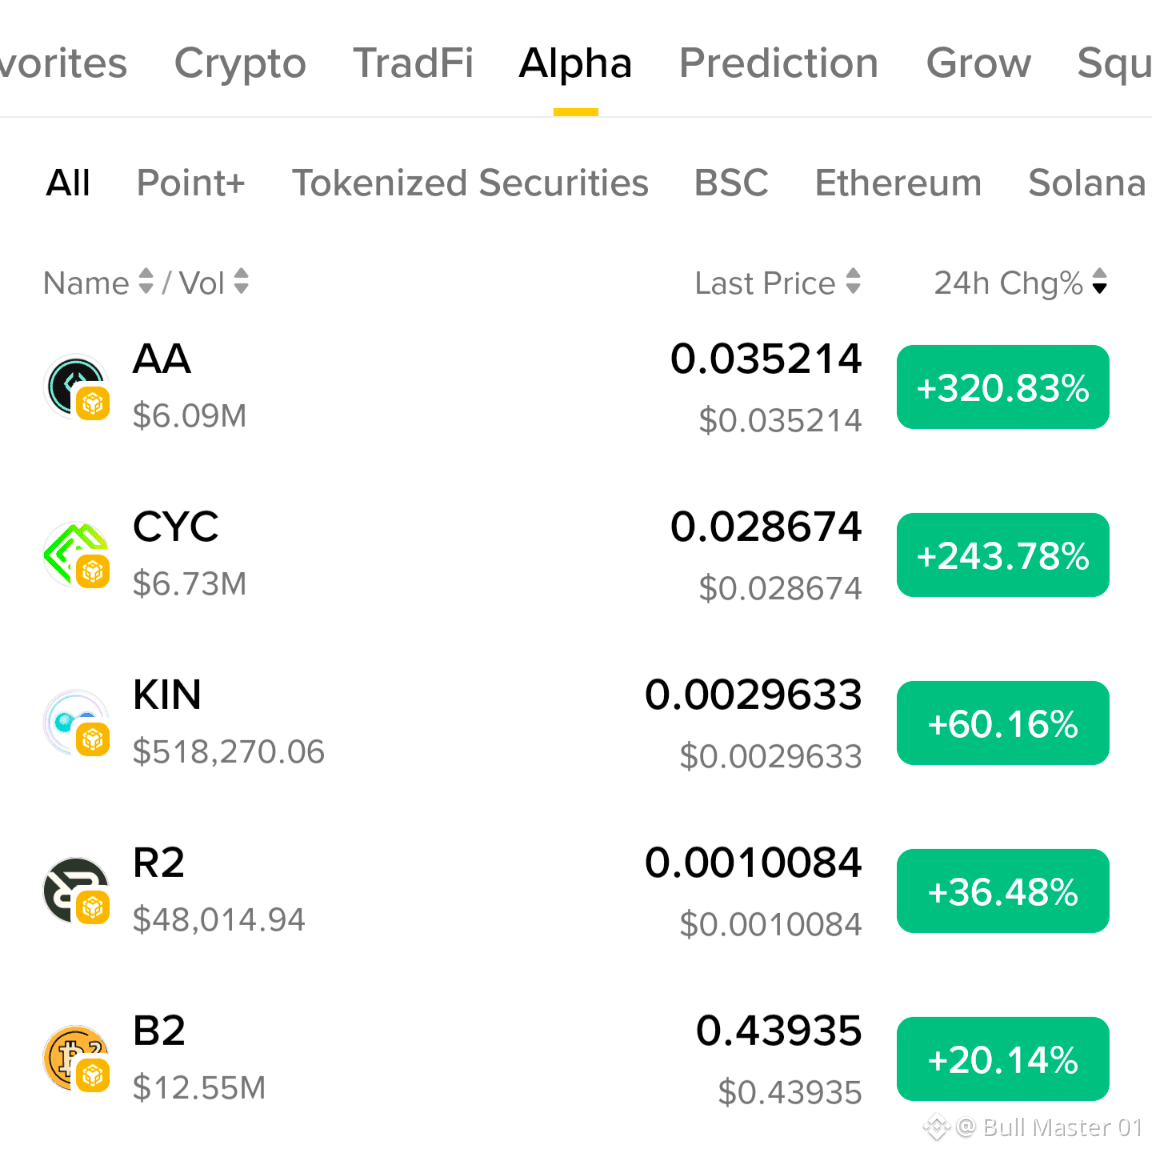This screenshot has height=1152, width=1152.
Task: Switch to the Crypto tab
Action: [240, 63]
